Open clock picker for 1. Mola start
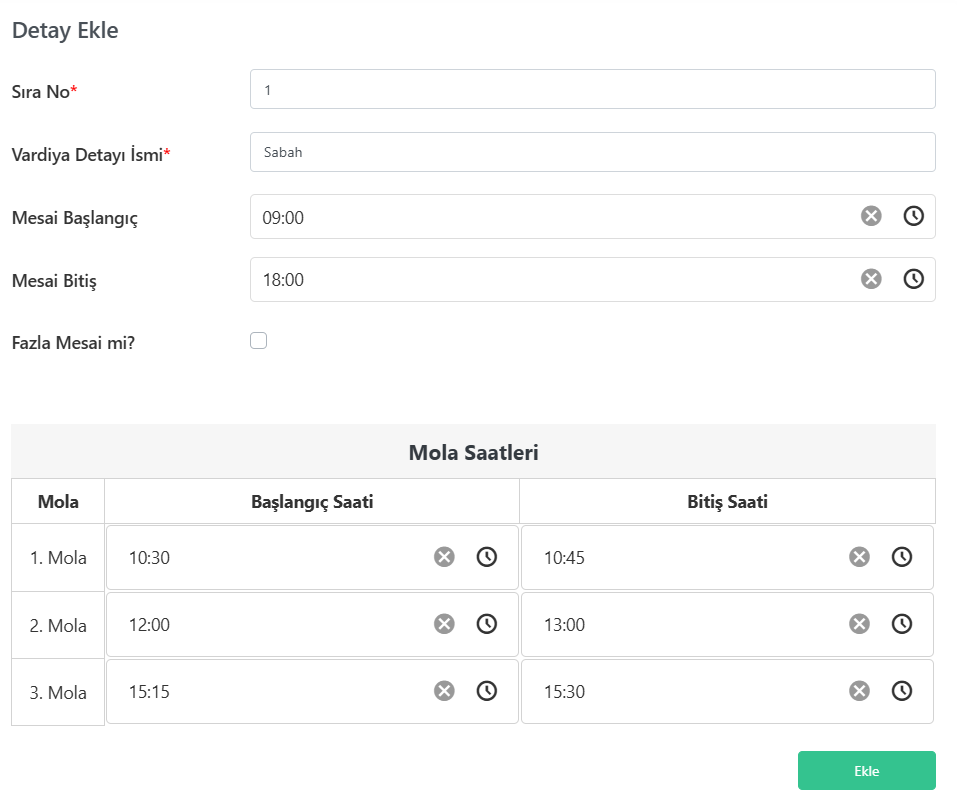The image size is (957, 810). coord(486,557)
